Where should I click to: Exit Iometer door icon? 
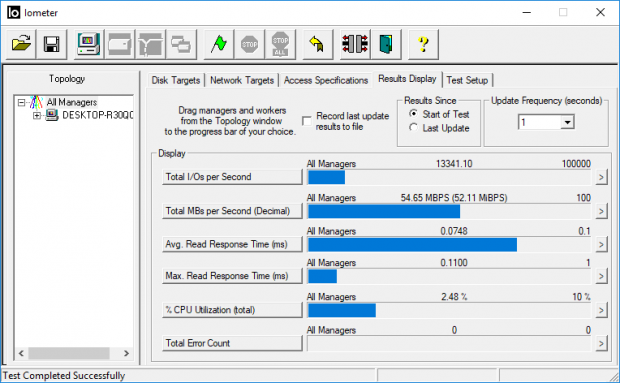[386, 44]
